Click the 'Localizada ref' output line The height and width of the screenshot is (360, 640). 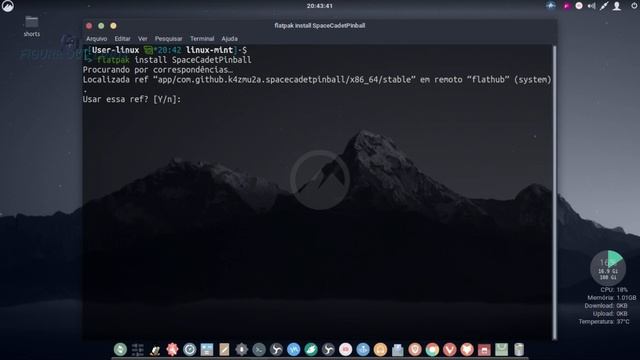(317, 80)
